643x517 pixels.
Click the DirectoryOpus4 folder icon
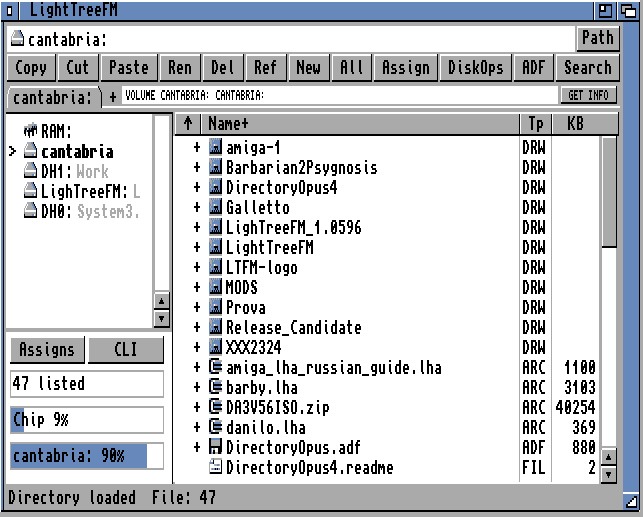[x=215, y=187]
